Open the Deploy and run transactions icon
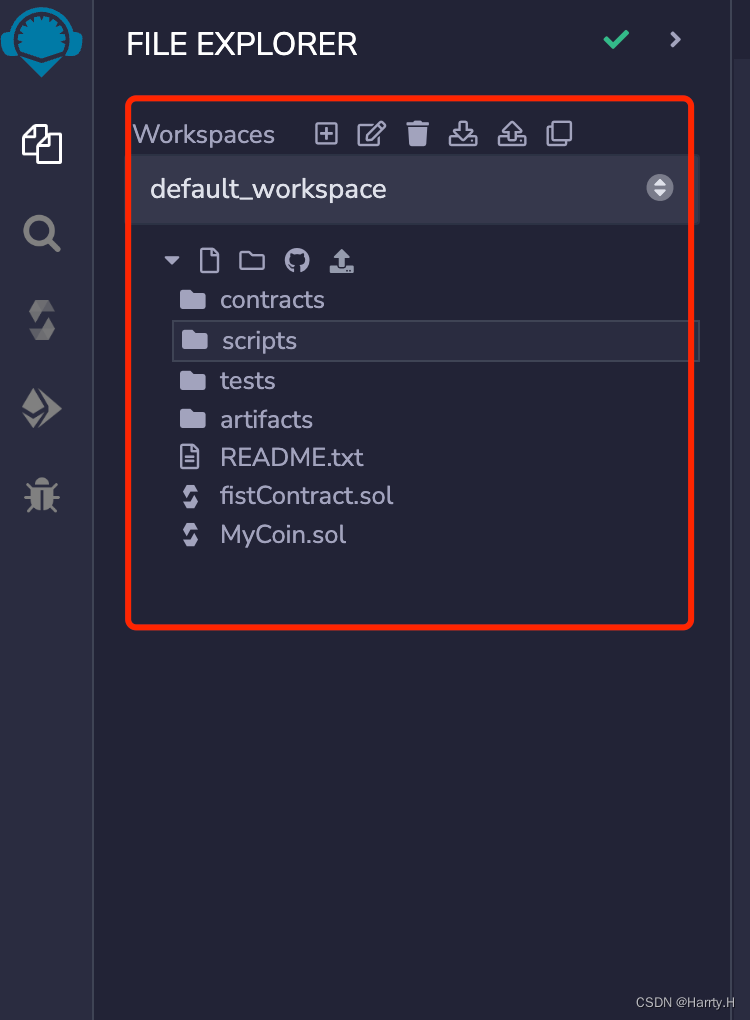Screen dimensions: 750x1020 coord(42,409)
